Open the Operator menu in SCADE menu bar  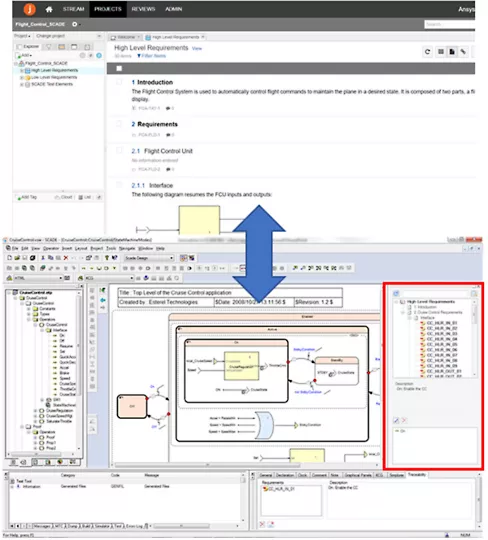click(51, 248)
